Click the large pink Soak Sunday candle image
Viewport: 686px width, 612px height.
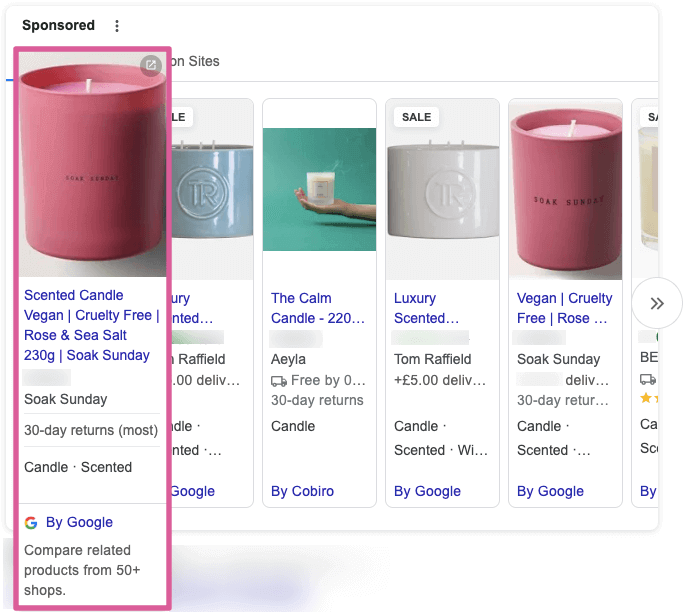pyautogui.click(x=92, y=164)
